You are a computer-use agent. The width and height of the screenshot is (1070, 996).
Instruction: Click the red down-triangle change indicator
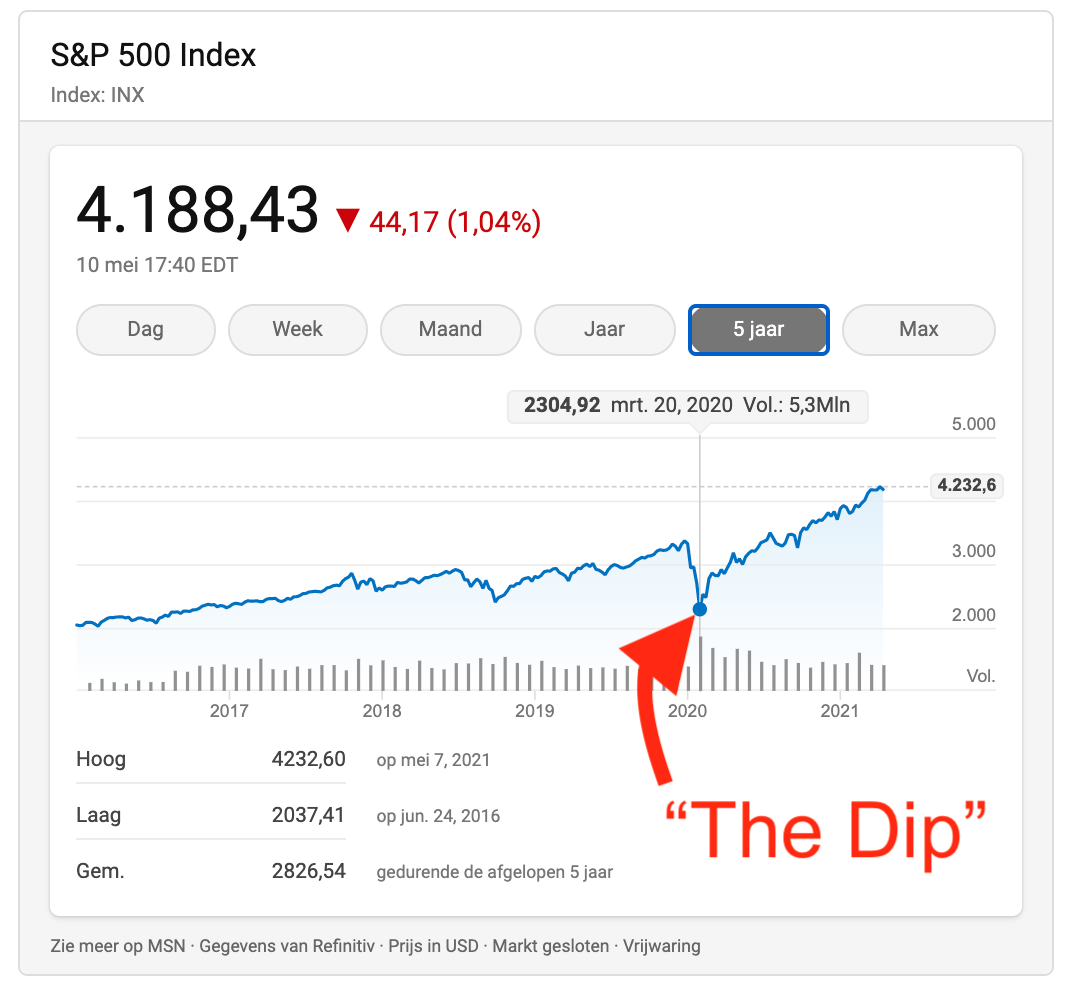347,220
